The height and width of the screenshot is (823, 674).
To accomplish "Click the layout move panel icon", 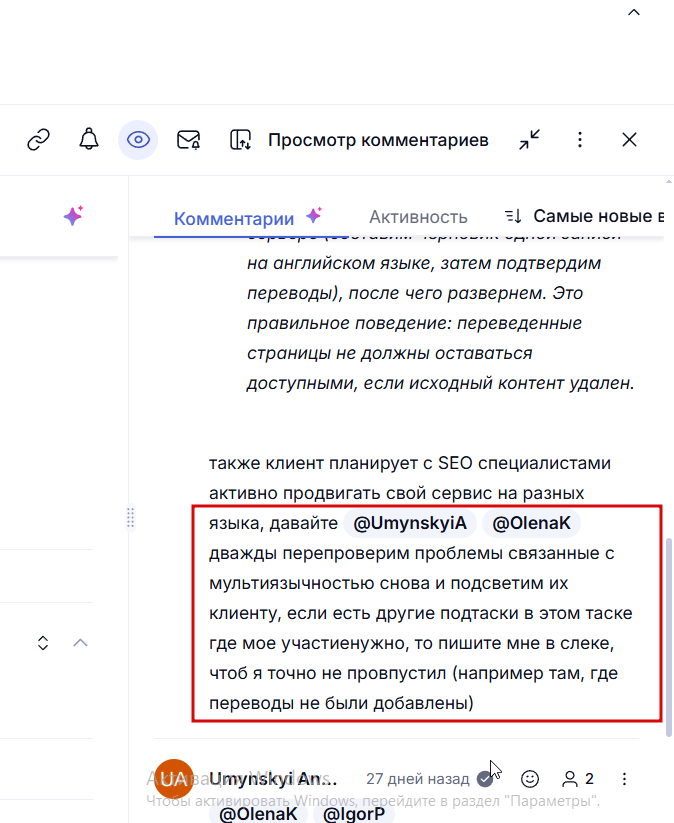I will 240,140.
